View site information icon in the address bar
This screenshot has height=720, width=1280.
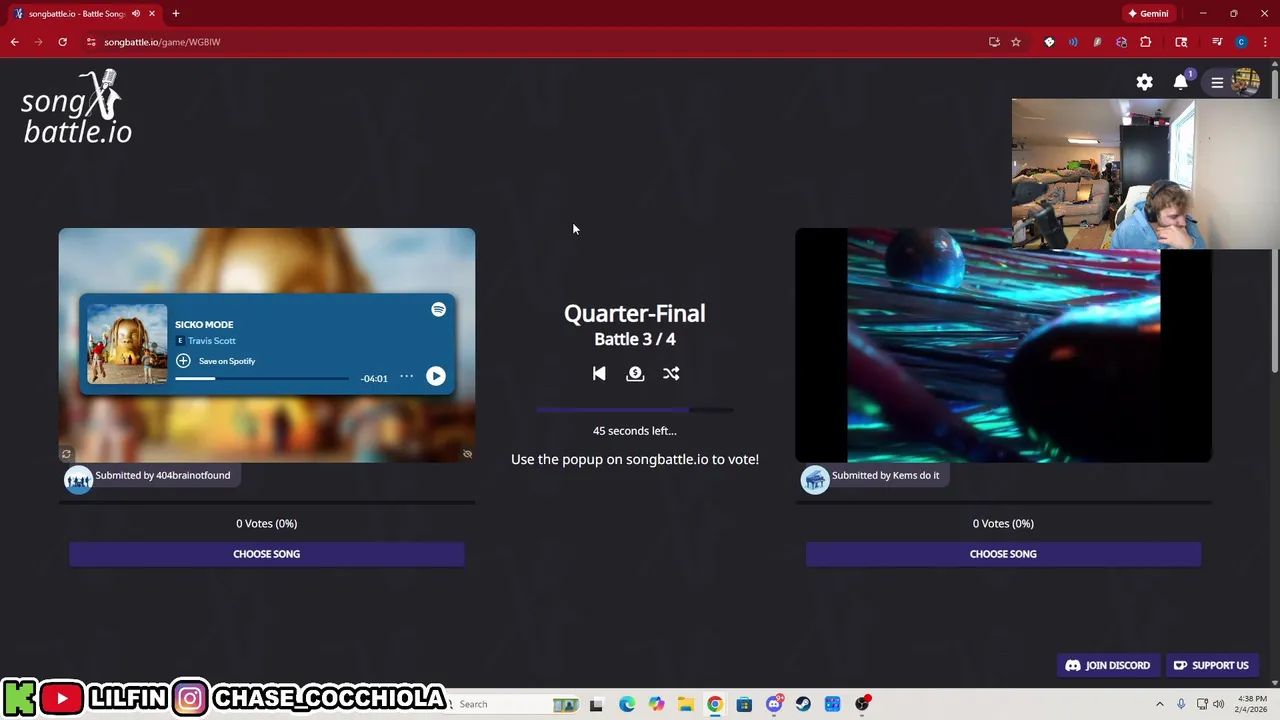pos(91,42)
